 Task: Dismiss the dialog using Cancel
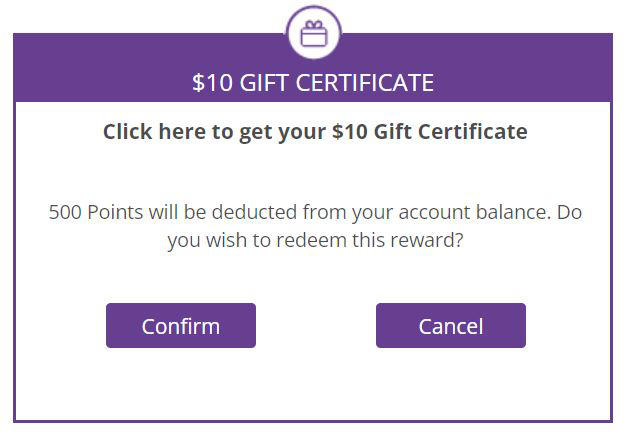click(451, 325)
